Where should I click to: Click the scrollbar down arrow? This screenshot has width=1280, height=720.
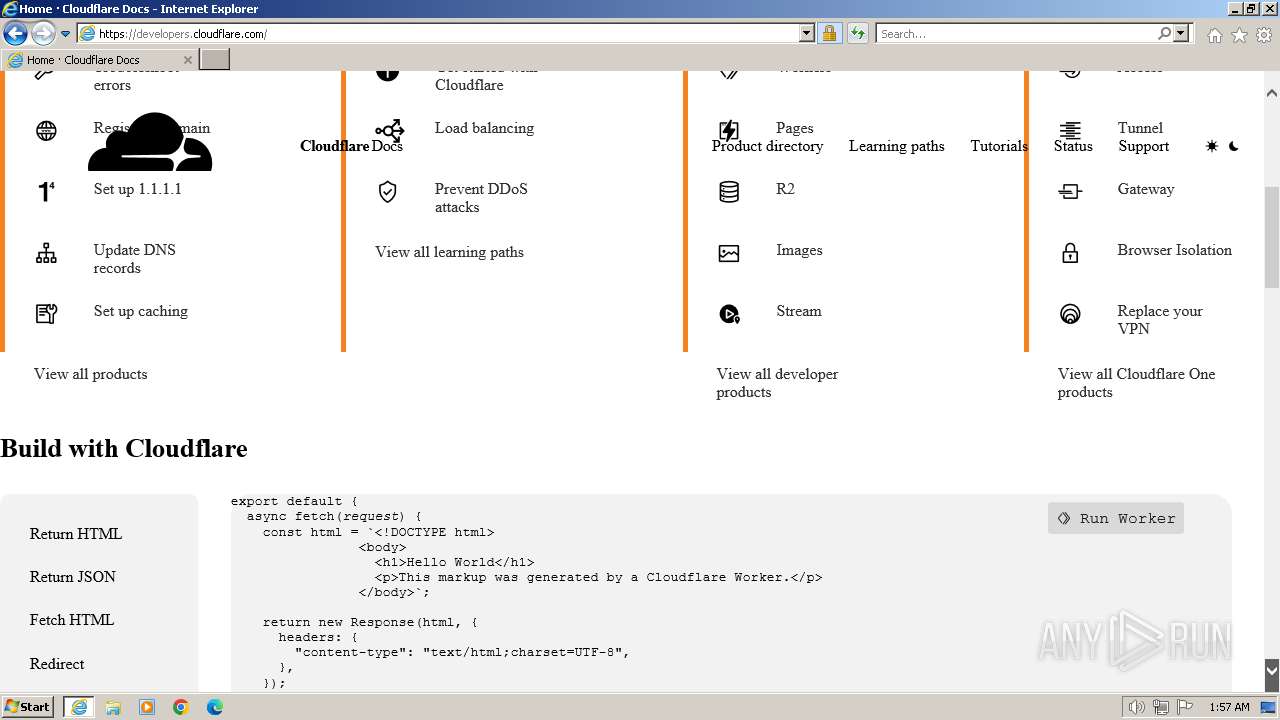tap(1272, 669)
